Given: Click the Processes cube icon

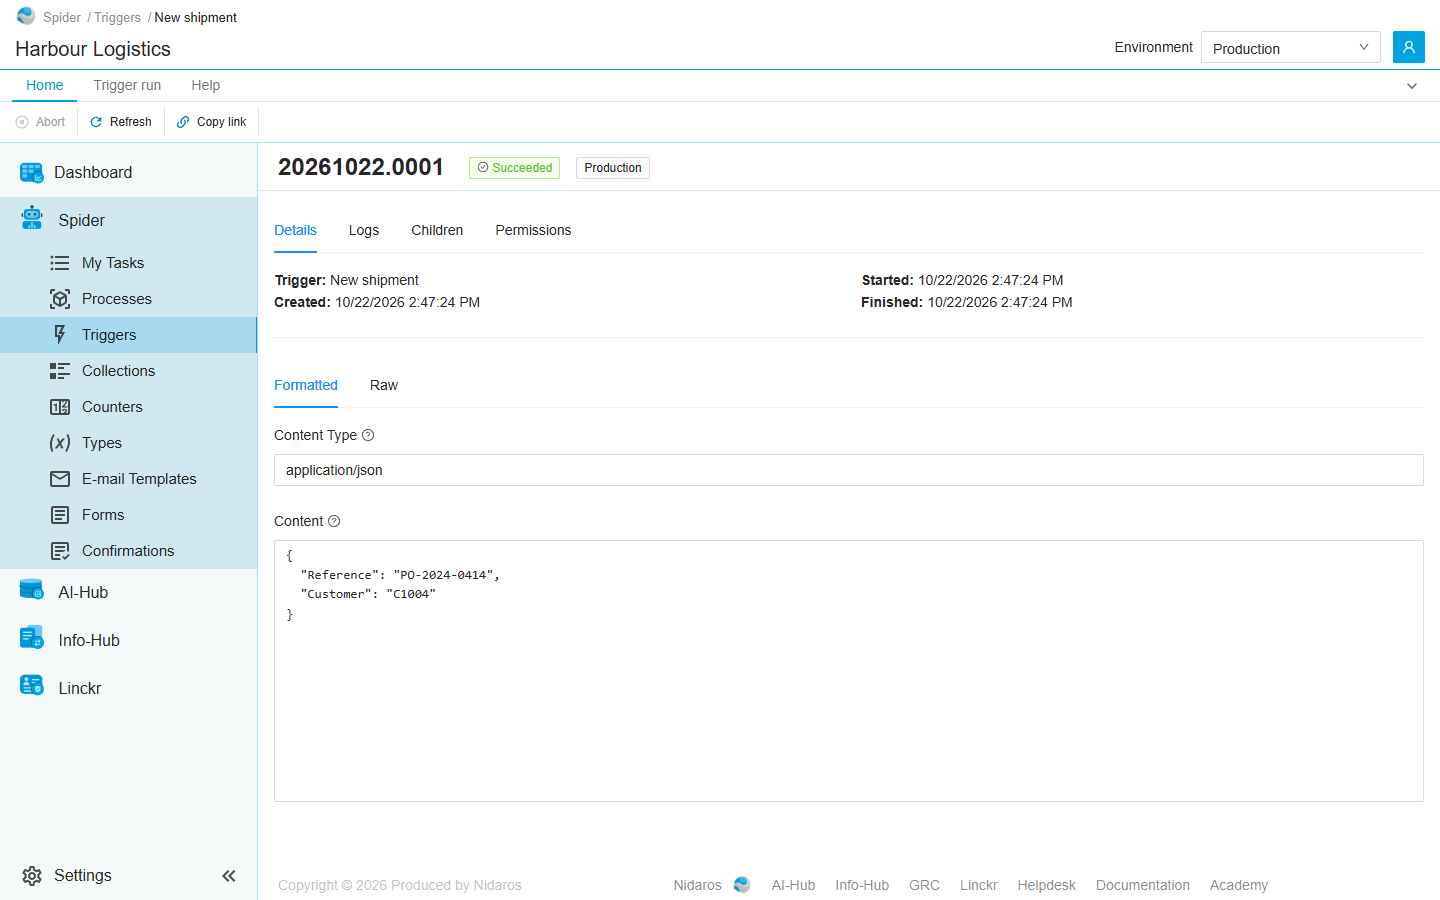Looking at the screenshot, I should pyautogui.click(x=60, y=299).
